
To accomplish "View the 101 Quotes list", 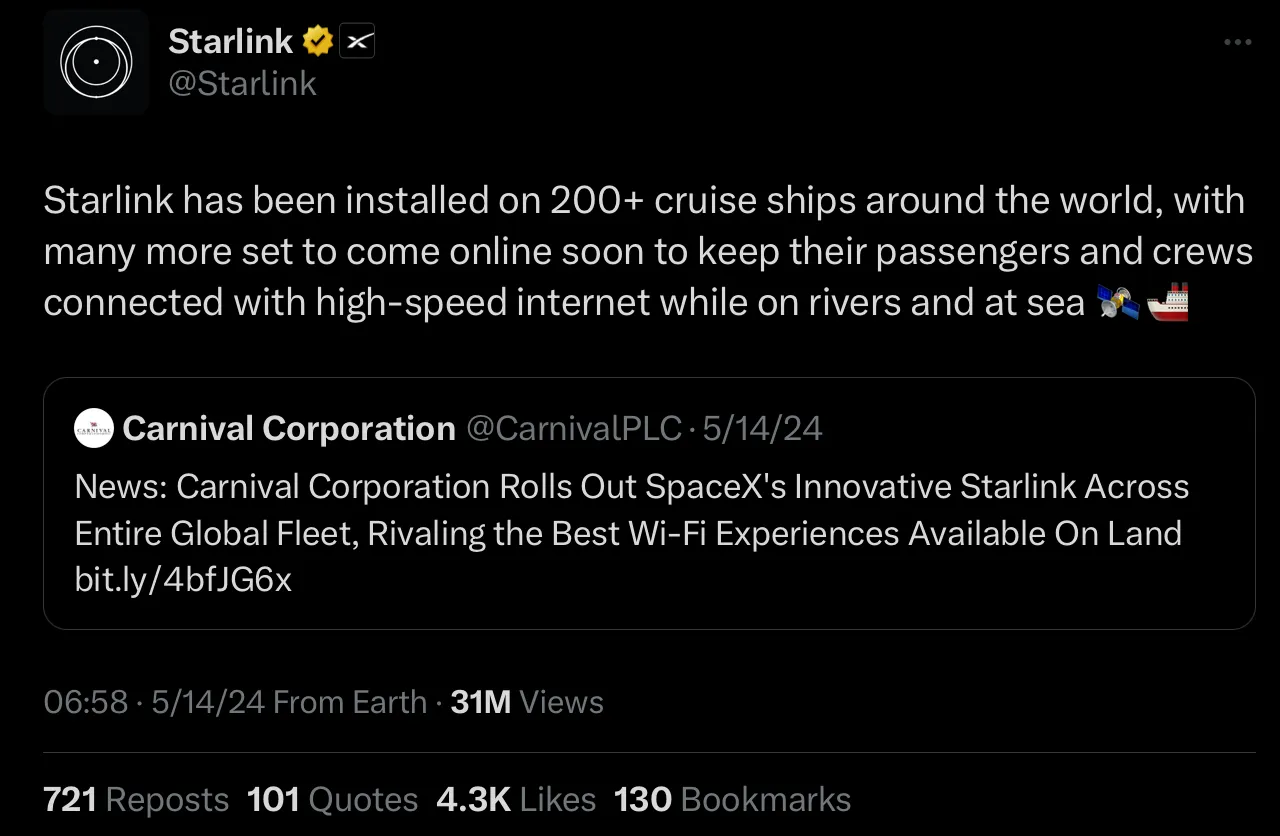I will [332, 799].
